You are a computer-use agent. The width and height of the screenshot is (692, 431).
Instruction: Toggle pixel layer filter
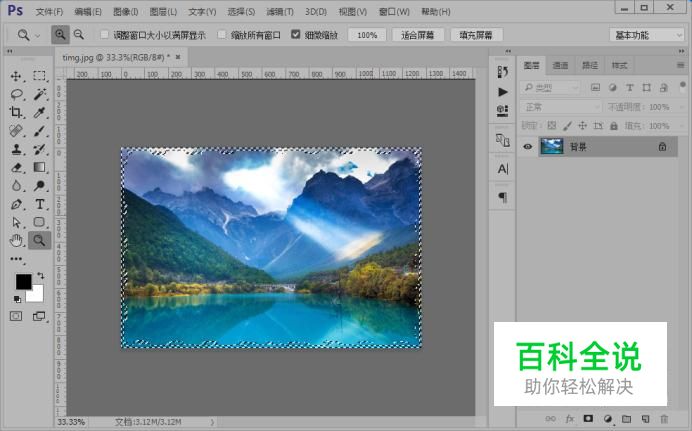click(x=595, y=87)
